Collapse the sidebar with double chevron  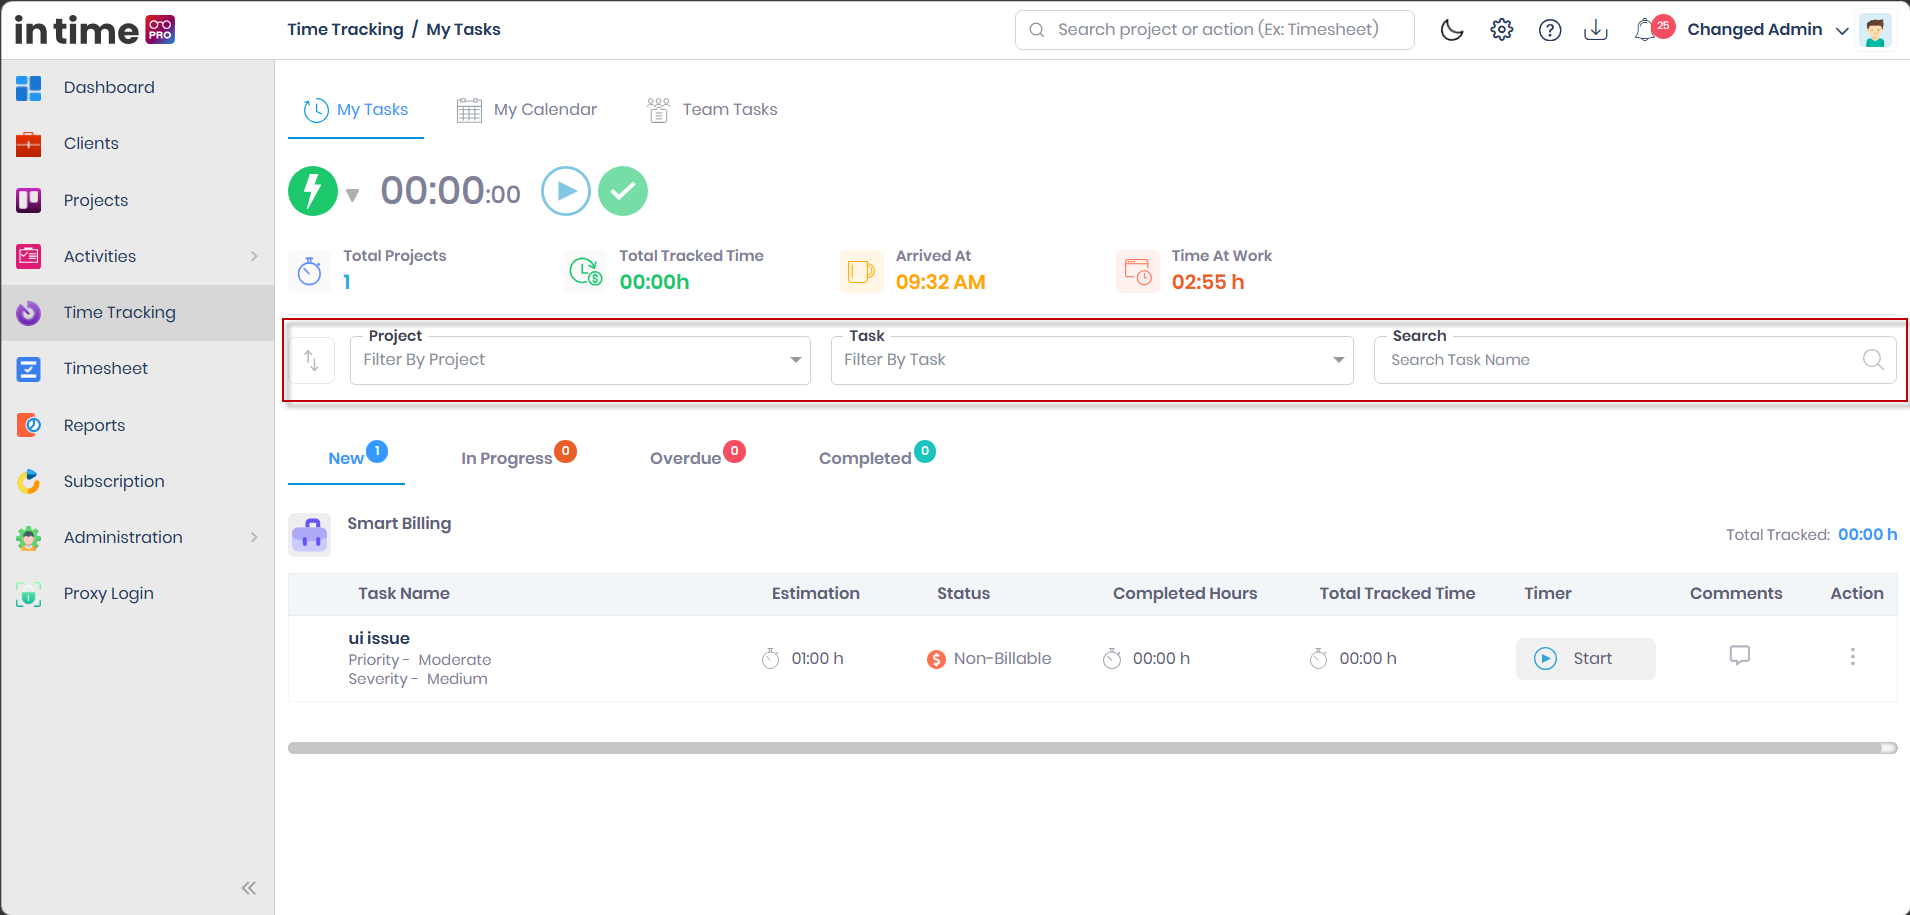[x=249, y=888]
